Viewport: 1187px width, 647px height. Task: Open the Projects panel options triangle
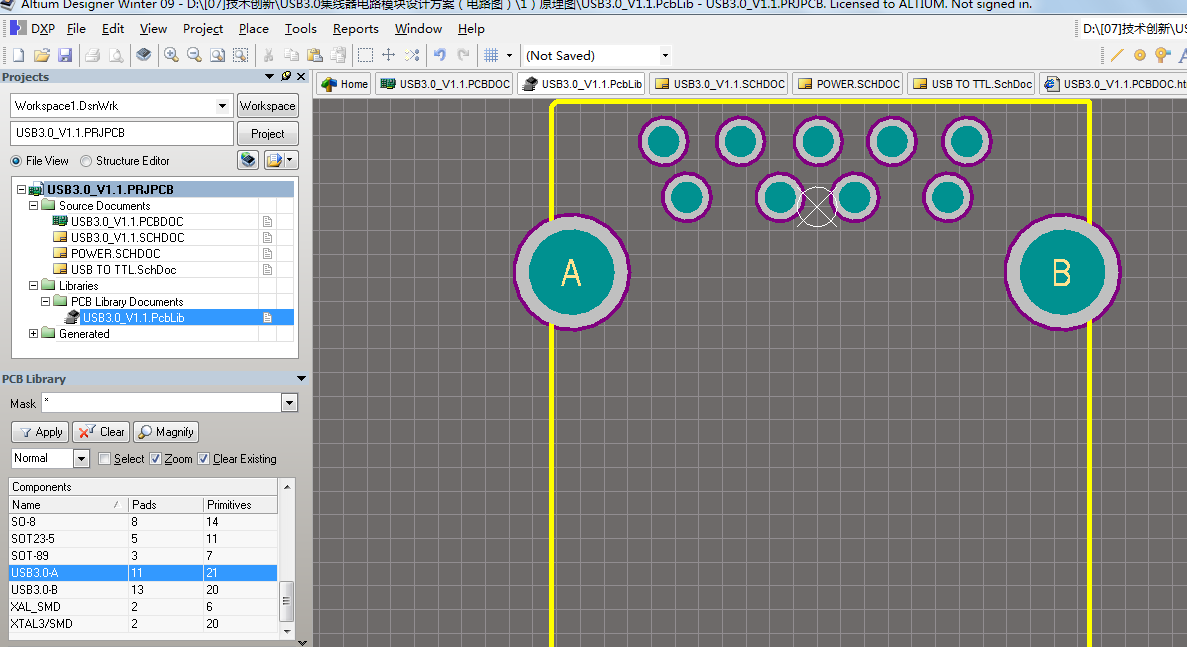[x=269, y=76]
